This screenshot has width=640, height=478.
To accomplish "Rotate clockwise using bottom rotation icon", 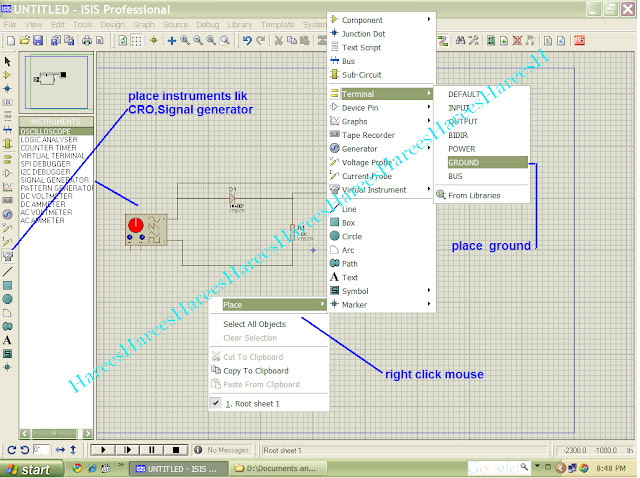I will click(x=11, y=450).
